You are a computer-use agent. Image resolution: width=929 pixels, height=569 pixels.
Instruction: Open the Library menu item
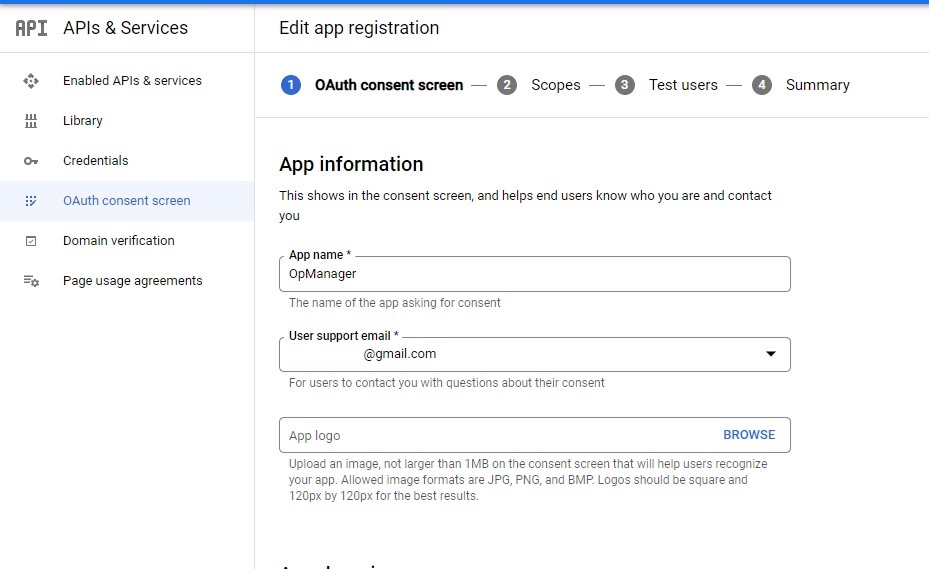click(x=83, y=121)
